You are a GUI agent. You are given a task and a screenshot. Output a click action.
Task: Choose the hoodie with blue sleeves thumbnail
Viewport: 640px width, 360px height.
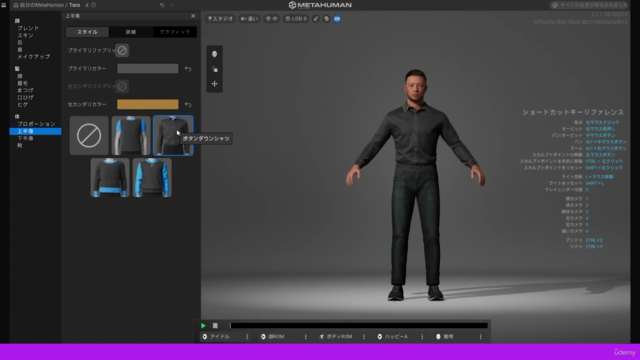[152, 178]
